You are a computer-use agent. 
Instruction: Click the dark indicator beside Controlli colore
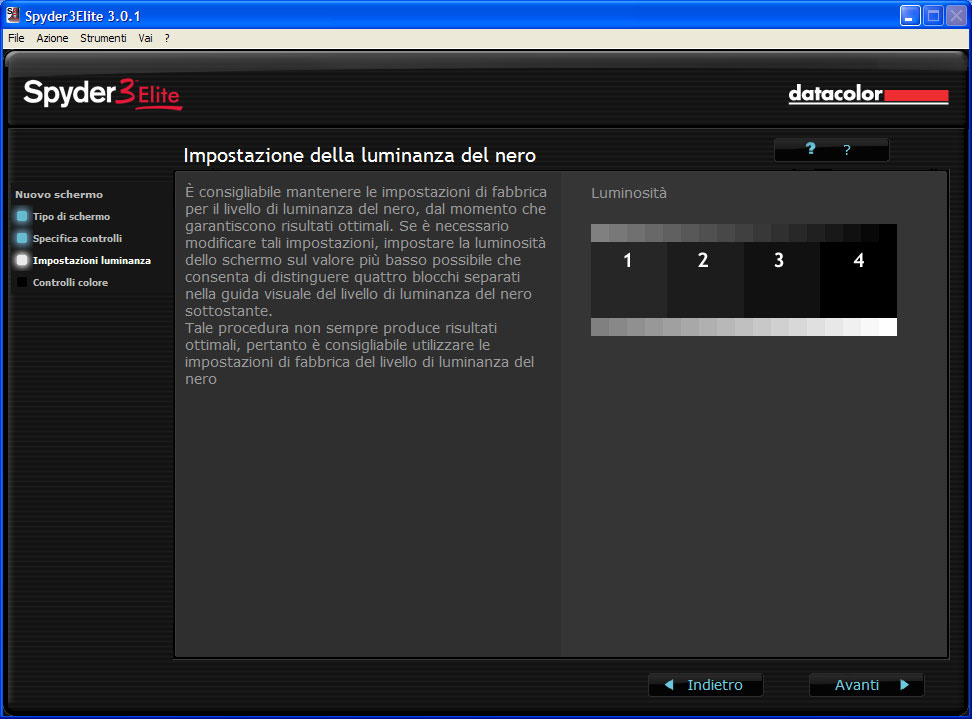(22, 283)
